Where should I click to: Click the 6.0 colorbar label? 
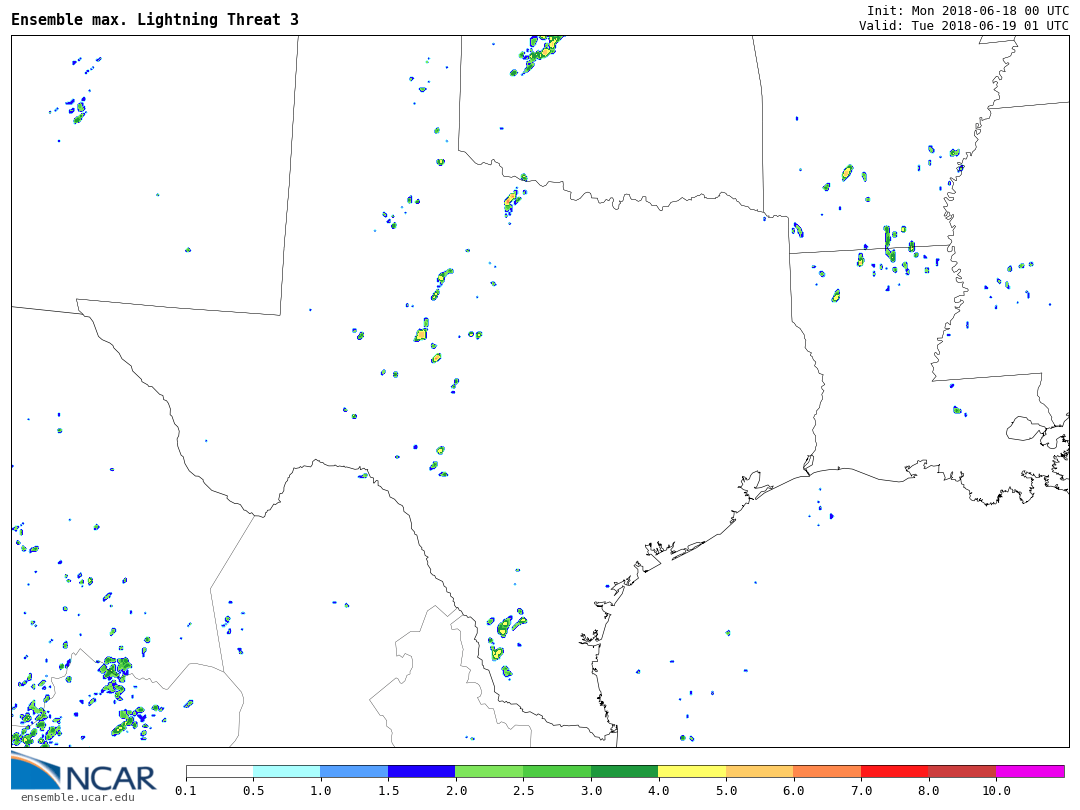click(793, 790)
